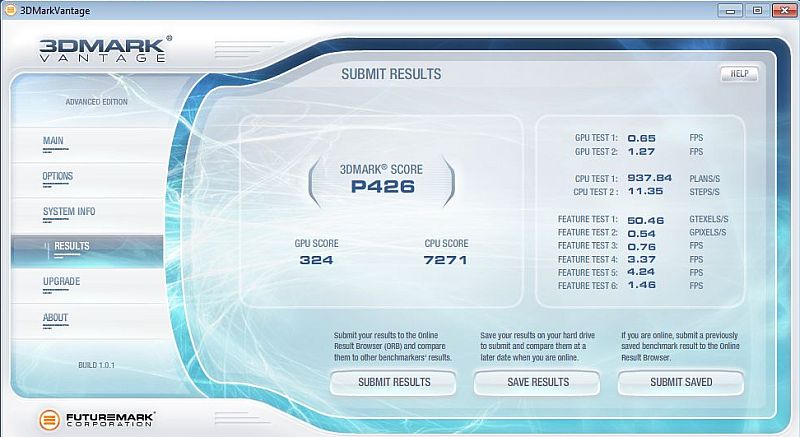Click the BUILD 1.0.1 text
Image resolution: width=800 pixels, height=437 pixels.
[96, 365]
